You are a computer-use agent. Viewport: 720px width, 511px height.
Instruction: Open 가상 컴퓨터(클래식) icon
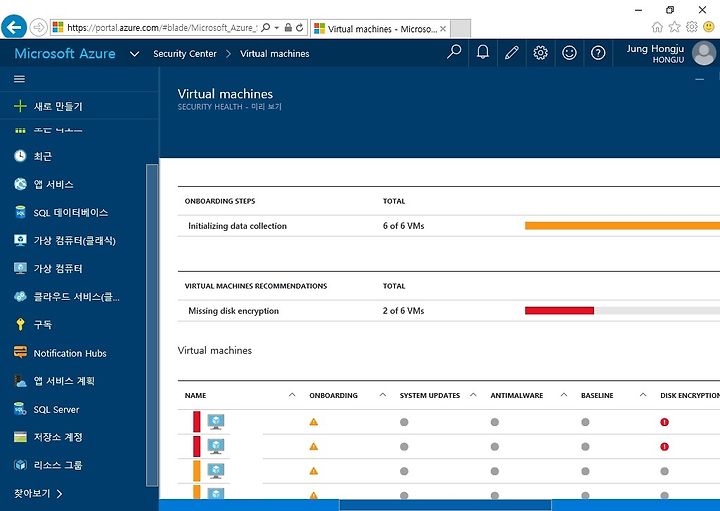20,240
